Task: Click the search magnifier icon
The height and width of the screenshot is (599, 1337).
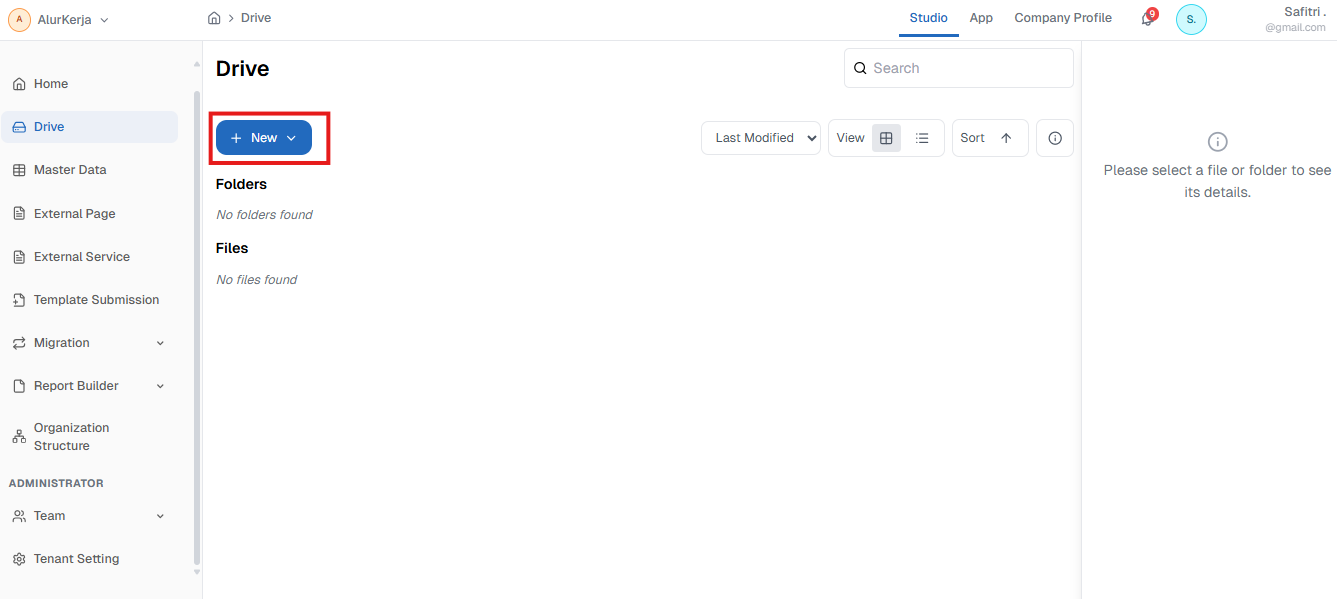Action: click(860, 68)
